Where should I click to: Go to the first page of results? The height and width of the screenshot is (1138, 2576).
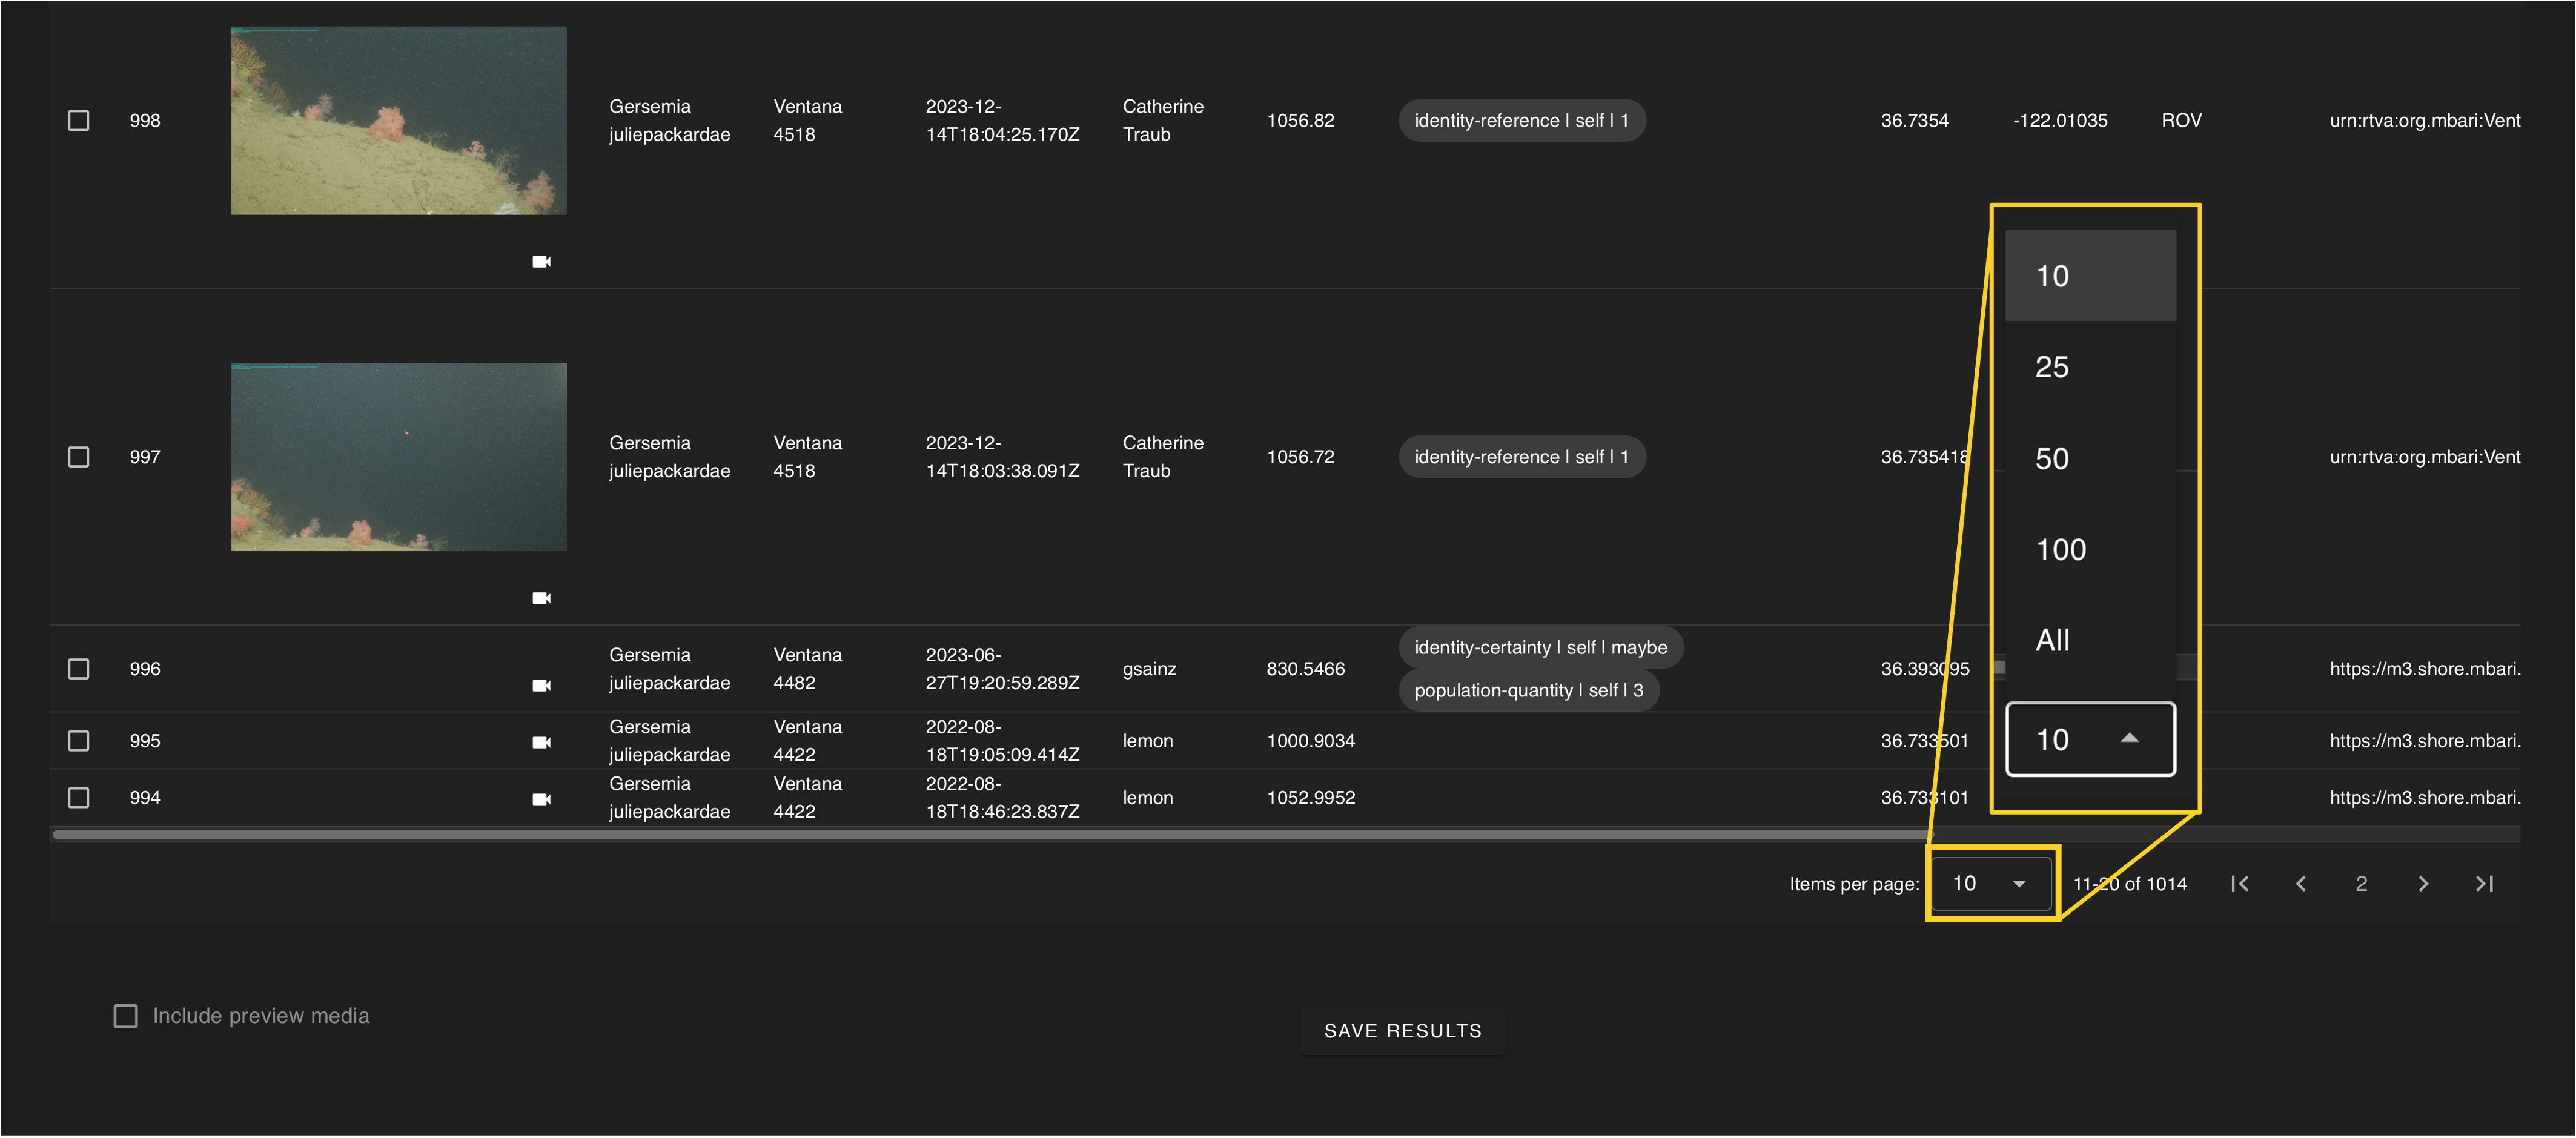click(2240, 884)
